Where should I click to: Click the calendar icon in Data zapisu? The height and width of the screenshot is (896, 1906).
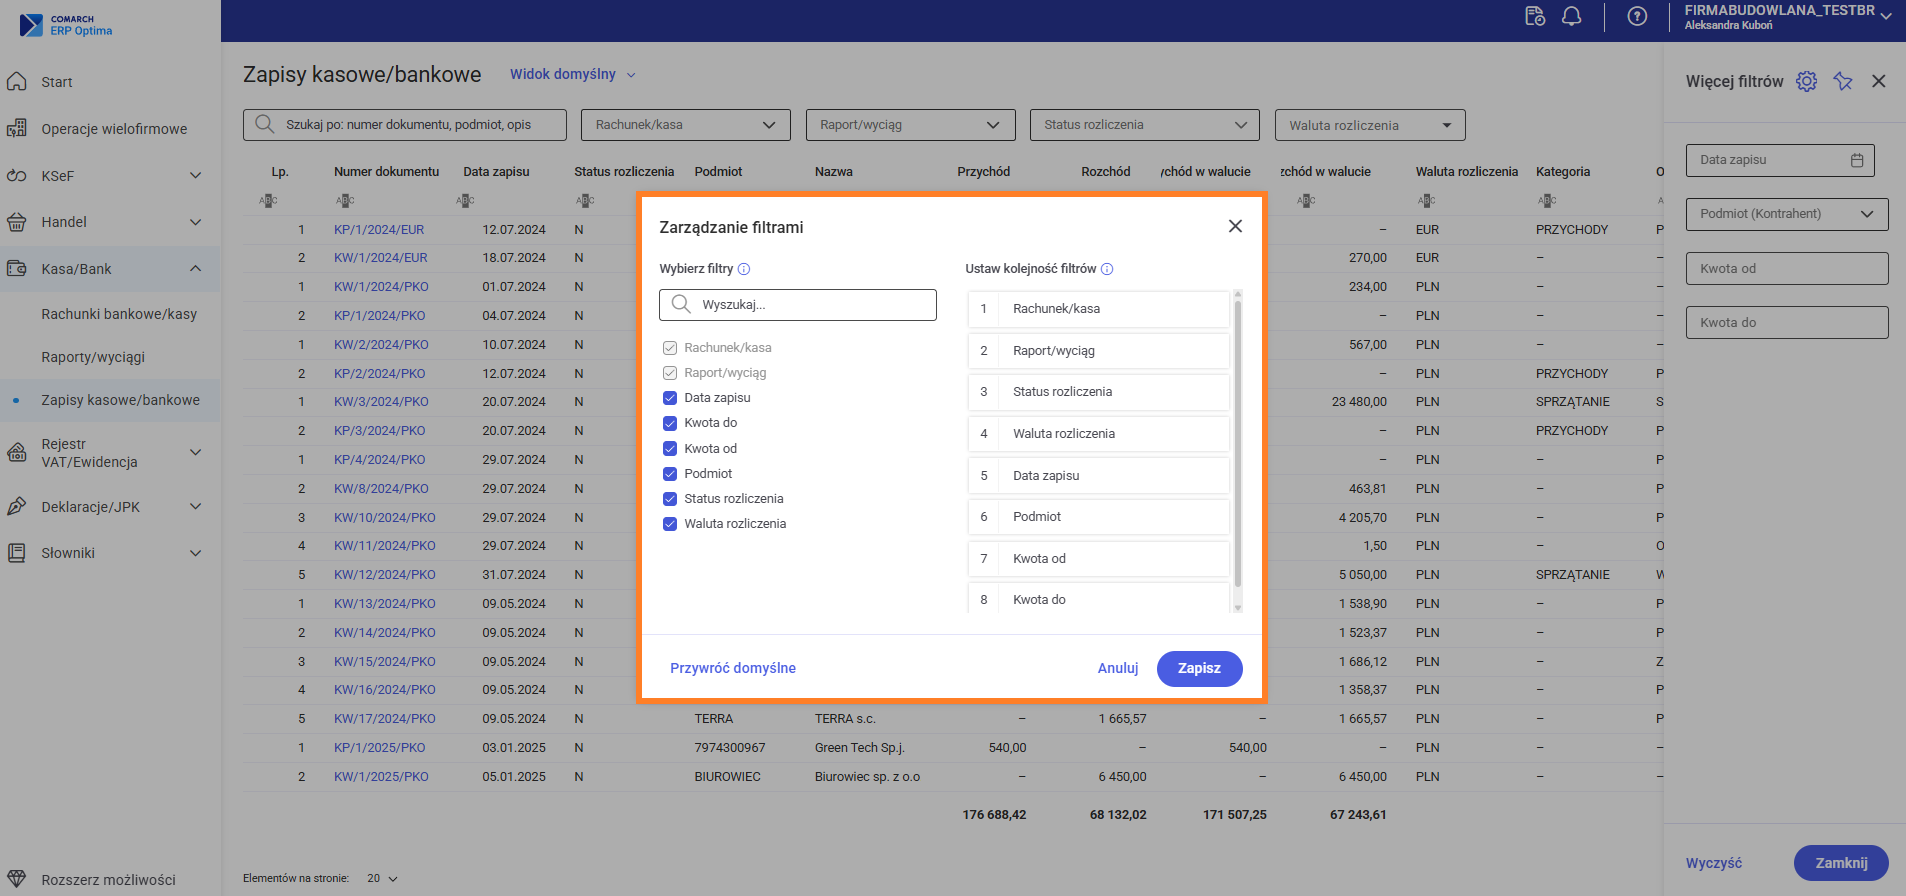[1857, 160]
